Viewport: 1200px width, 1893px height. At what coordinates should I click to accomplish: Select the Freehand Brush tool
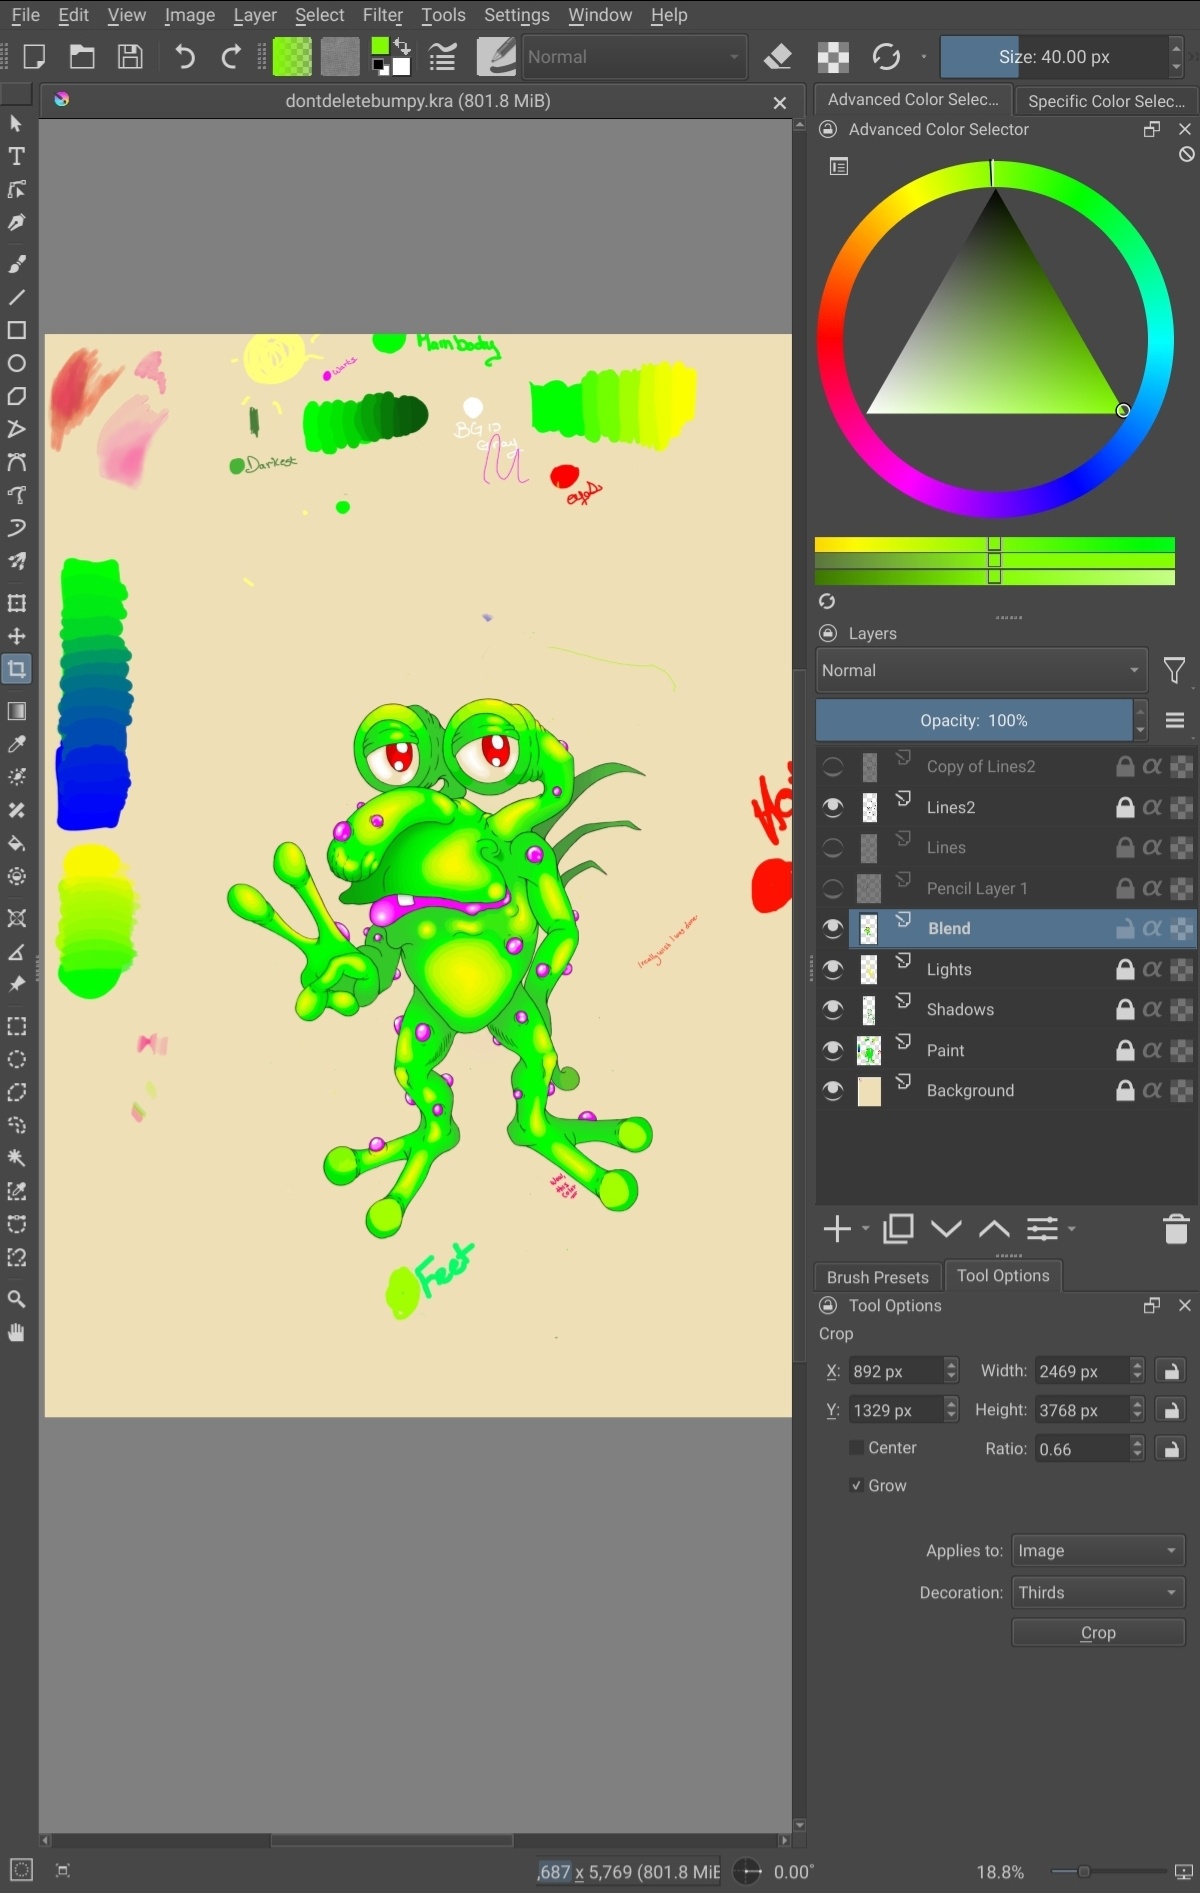(x=17, y=264)
